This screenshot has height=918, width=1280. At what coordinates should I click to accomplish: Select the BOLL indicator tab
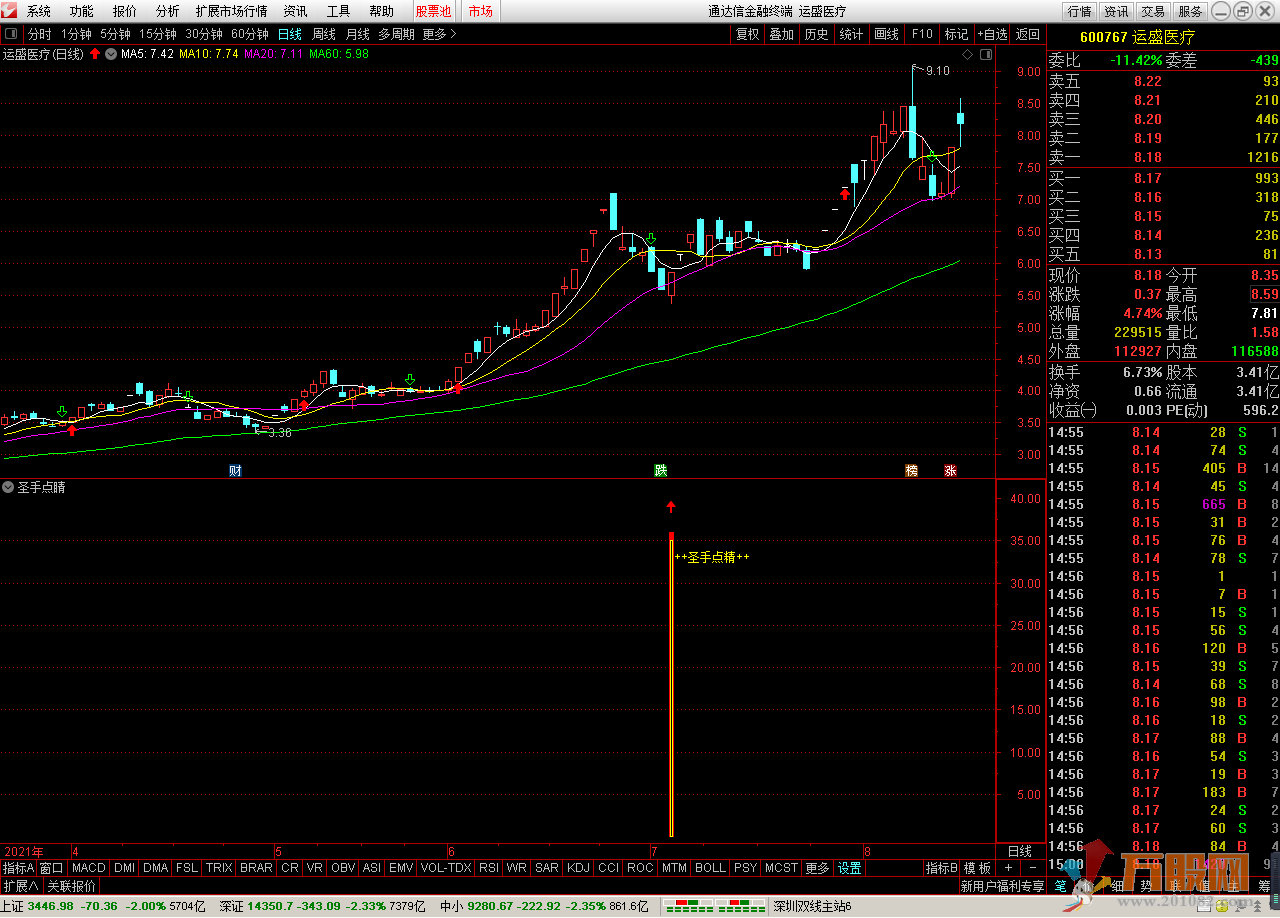pos(710,868)
